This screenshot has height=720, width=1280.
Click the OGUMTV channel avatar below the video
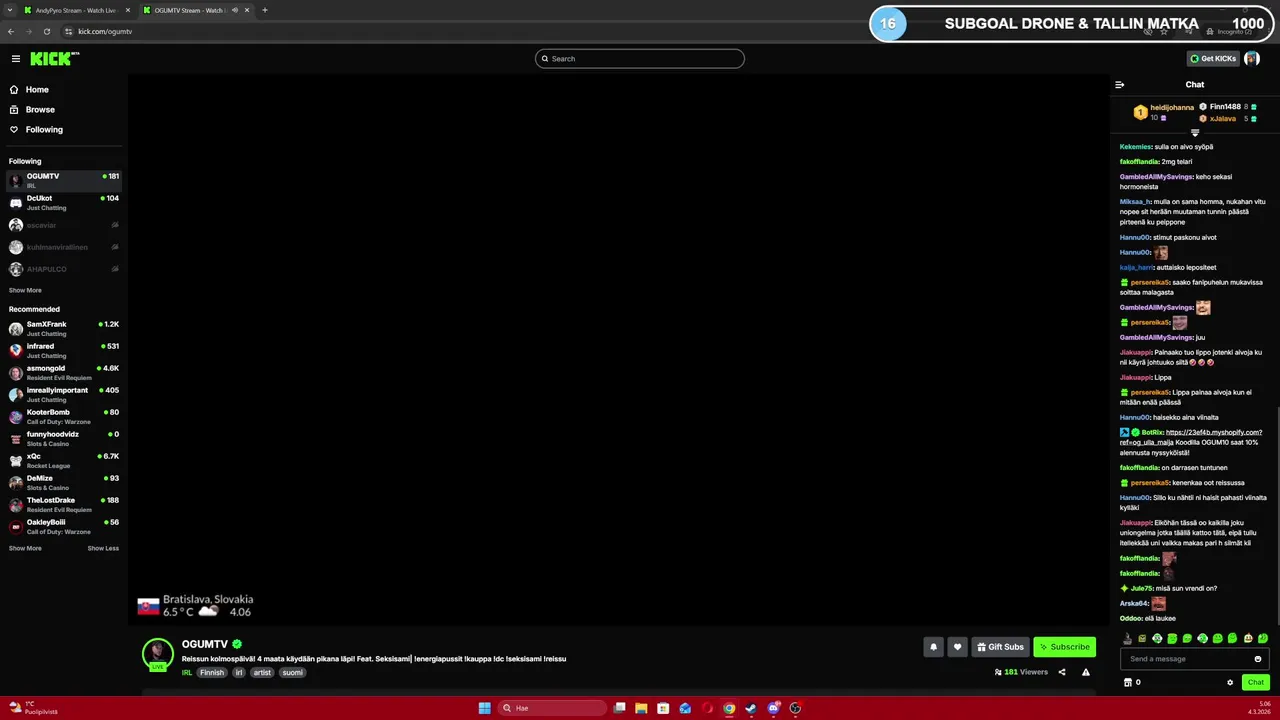157,654
